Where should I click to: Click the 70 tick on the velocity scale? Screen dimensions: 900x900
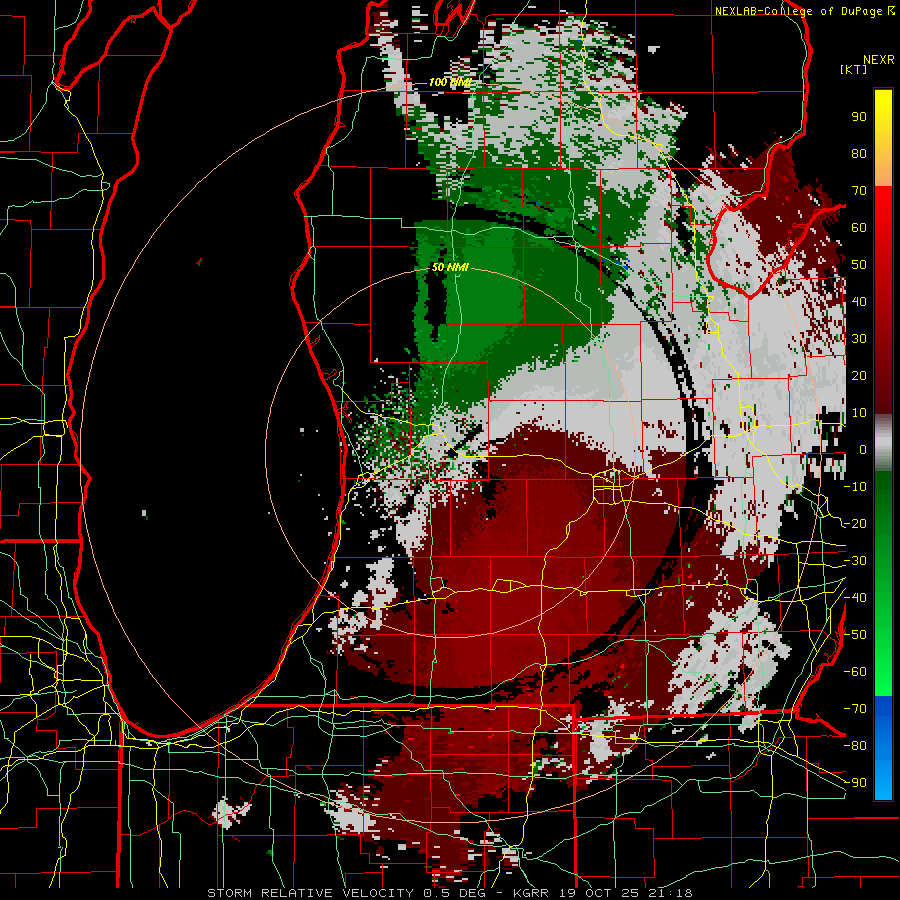point(859,191)
